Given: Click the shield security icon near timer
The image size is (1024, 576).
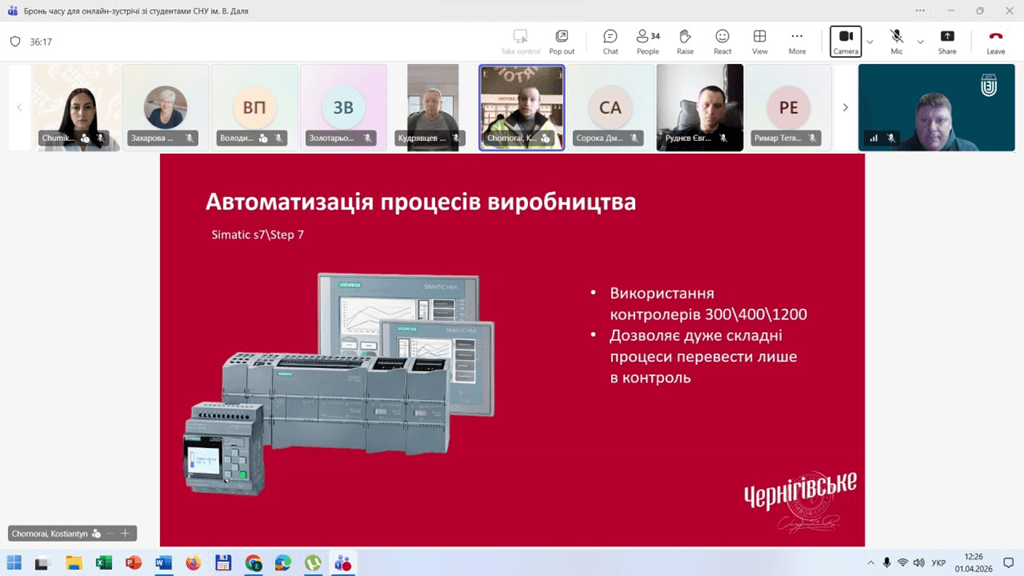Looking at the screenshot, I should tap(15, 42).
